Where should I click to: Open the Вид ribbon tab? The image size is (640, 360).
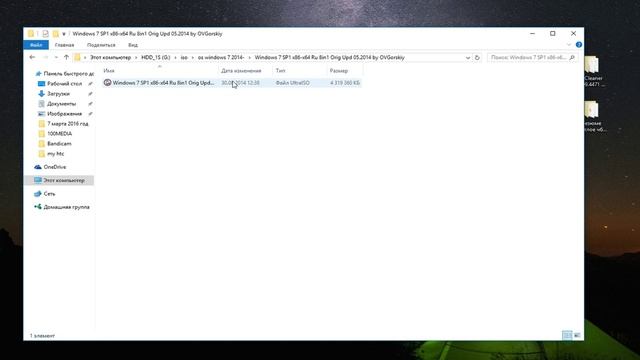pos(133,45)
